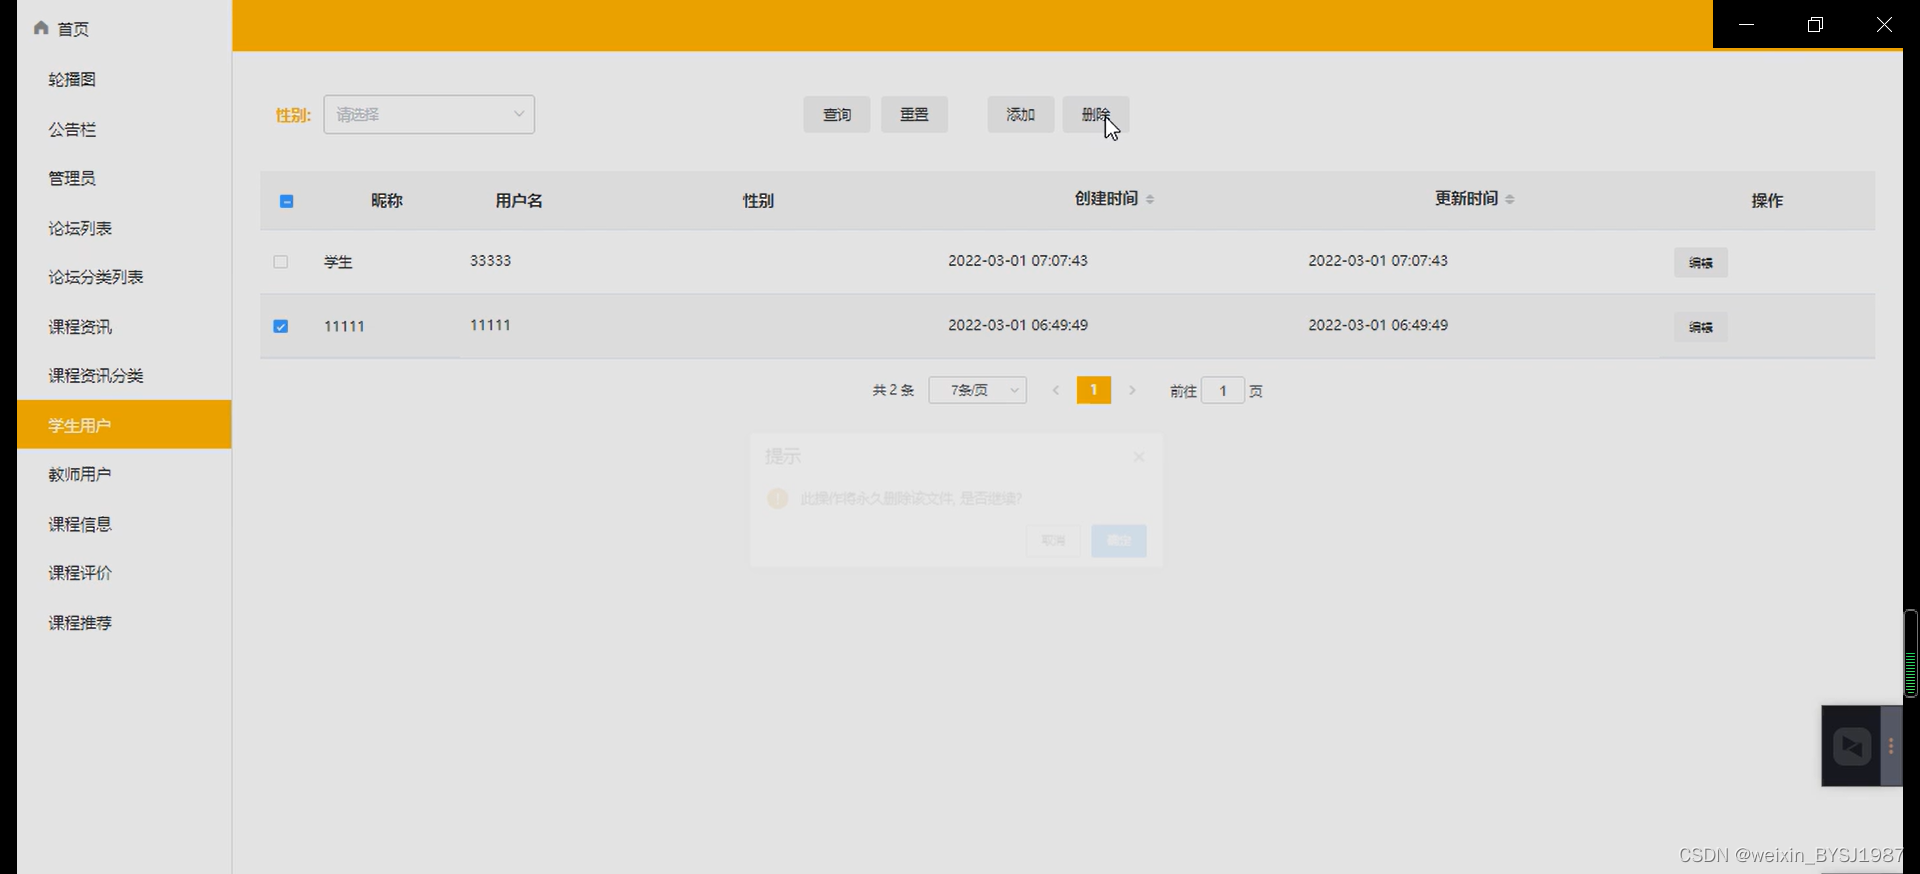This screenshot has height=874, width=1920.
Task: Uncheck the row checkbox for 11111
Action: pyautogui.click(x=281, y=326)
